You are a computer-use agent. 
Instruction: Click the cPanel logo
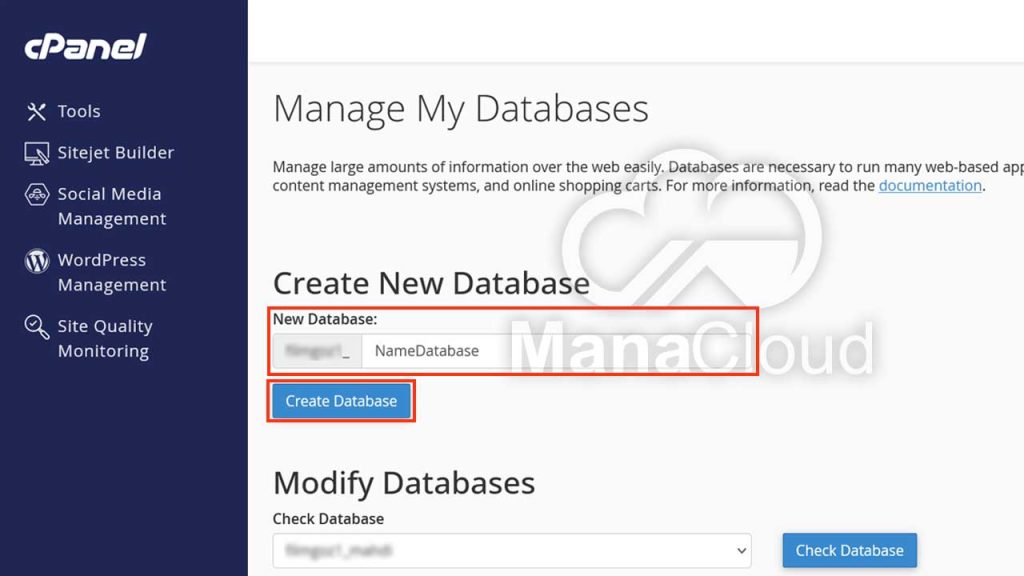85,46
